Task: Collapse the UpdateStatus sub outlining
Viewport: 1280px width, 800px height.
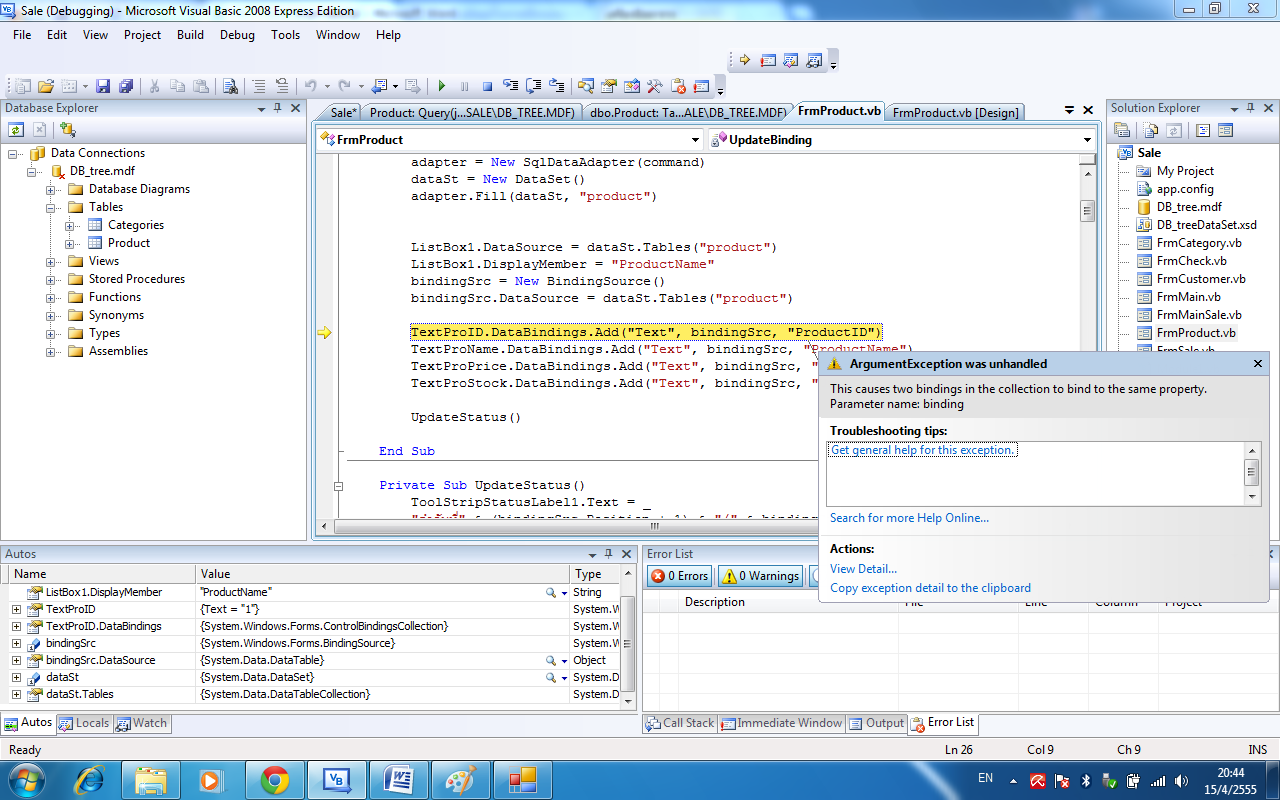Action: click(x=338, y=485)
